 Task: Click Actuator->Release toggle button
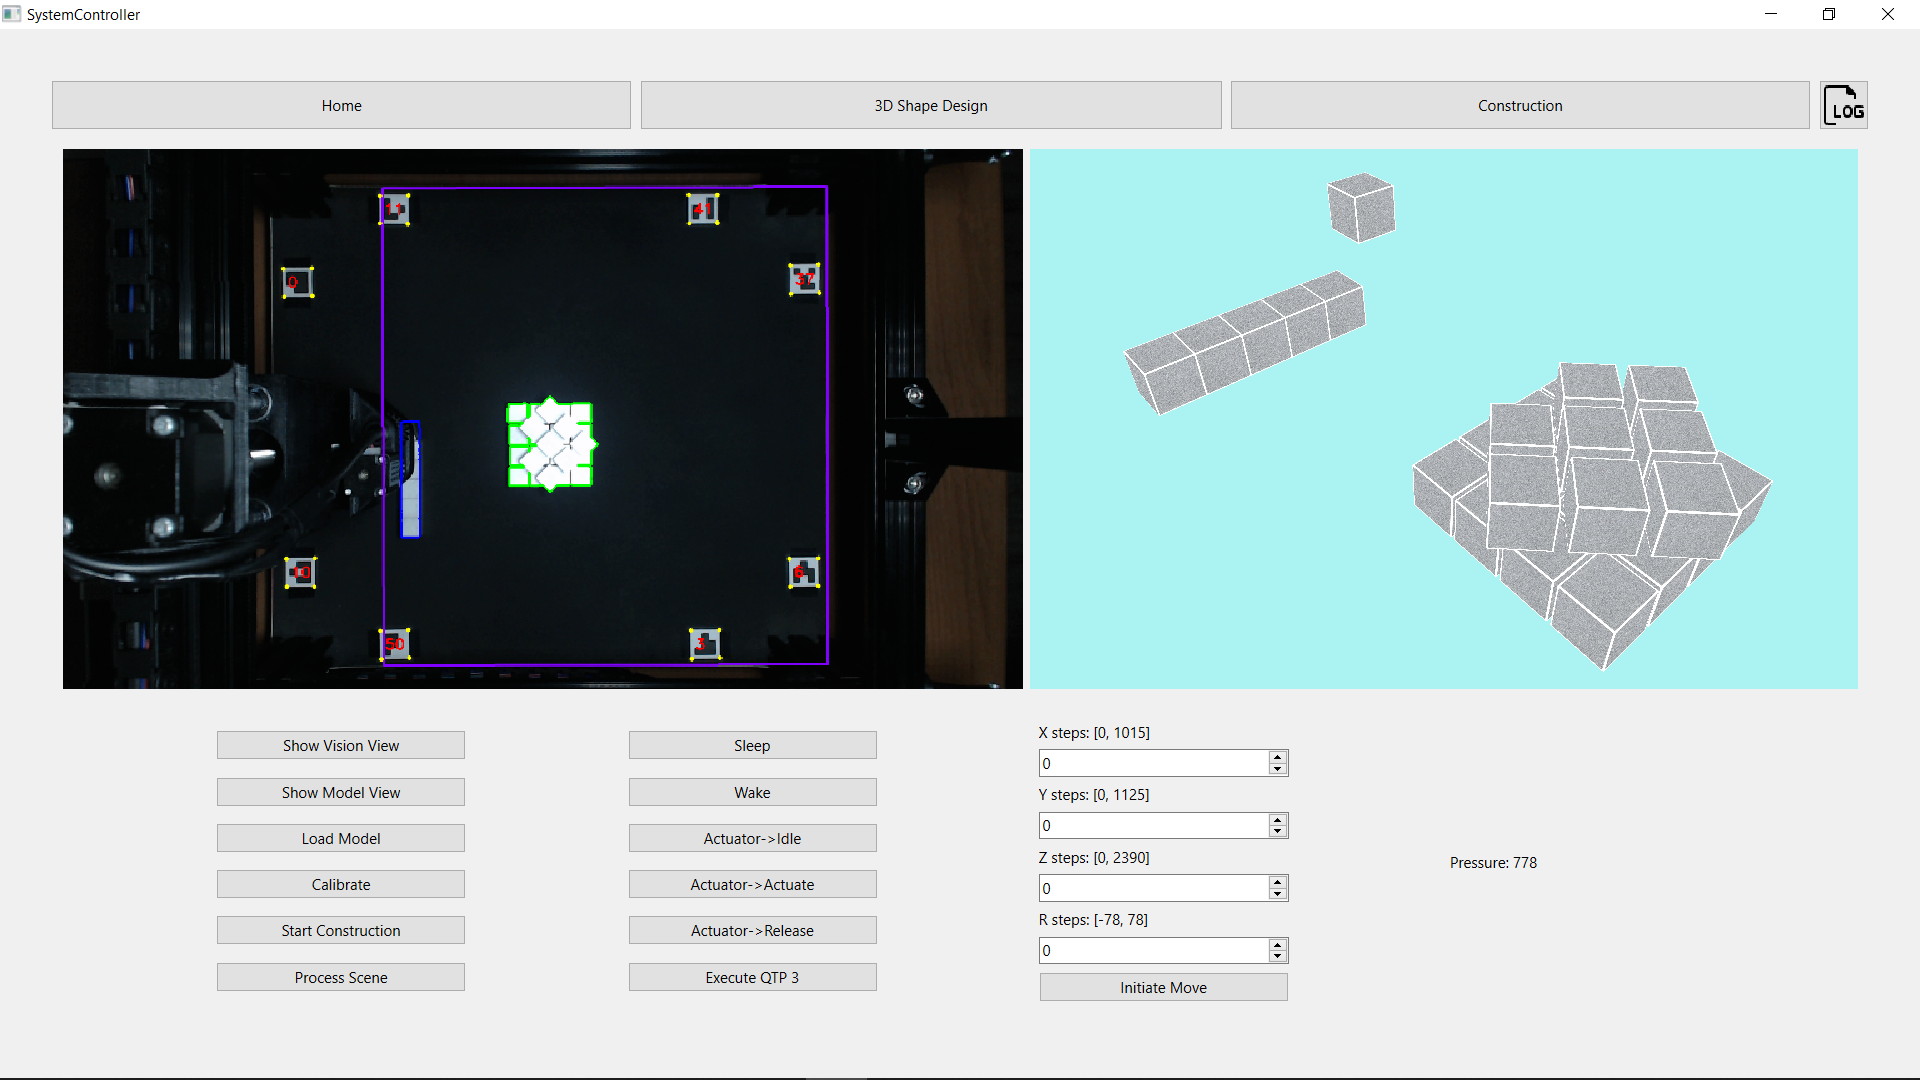click(750, 931)
